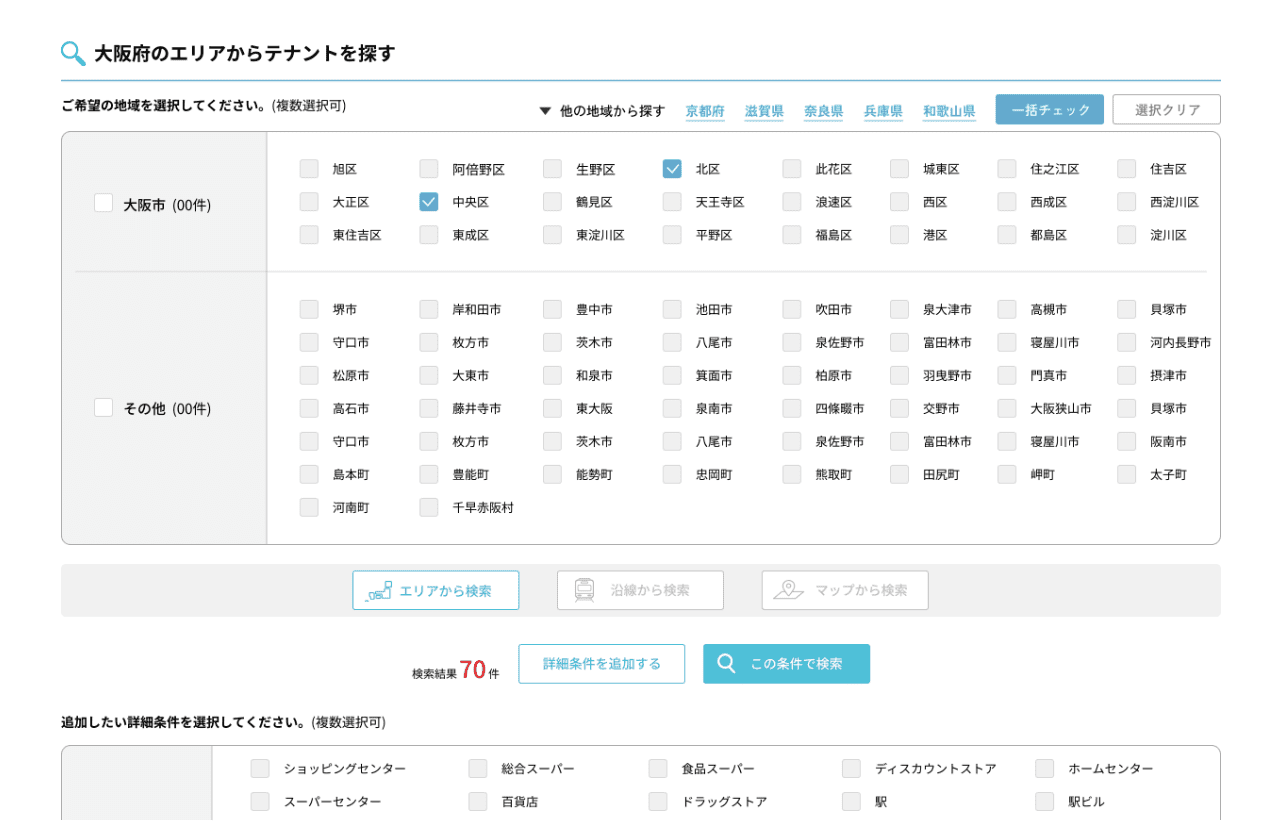Select the 食品スーパー checkbox
Viewport: 1282px width, 832px height.
pos(658,769)
